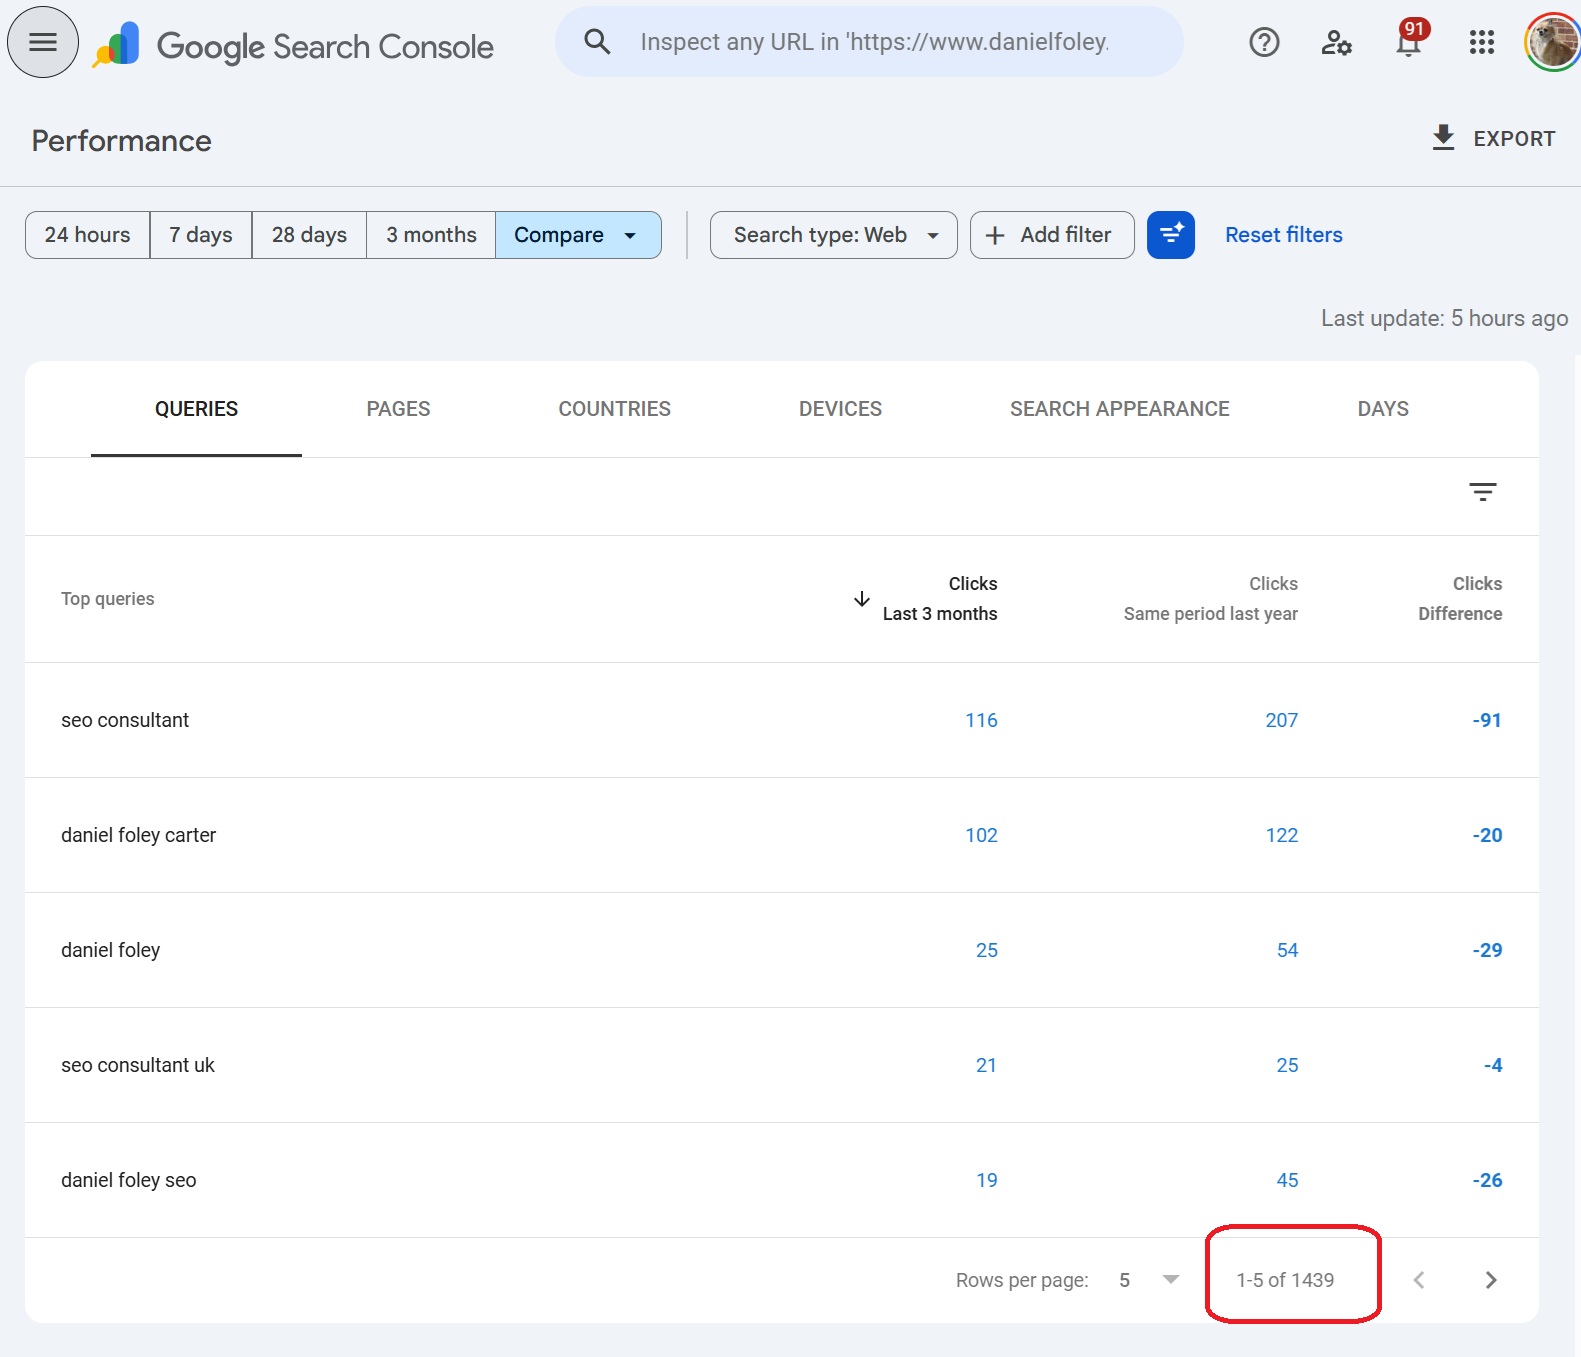Viewport: 1581px width, 1357px height.
Task: Go to the previous page of results
Action: pyautogui.click(x=1418, y=1280)
